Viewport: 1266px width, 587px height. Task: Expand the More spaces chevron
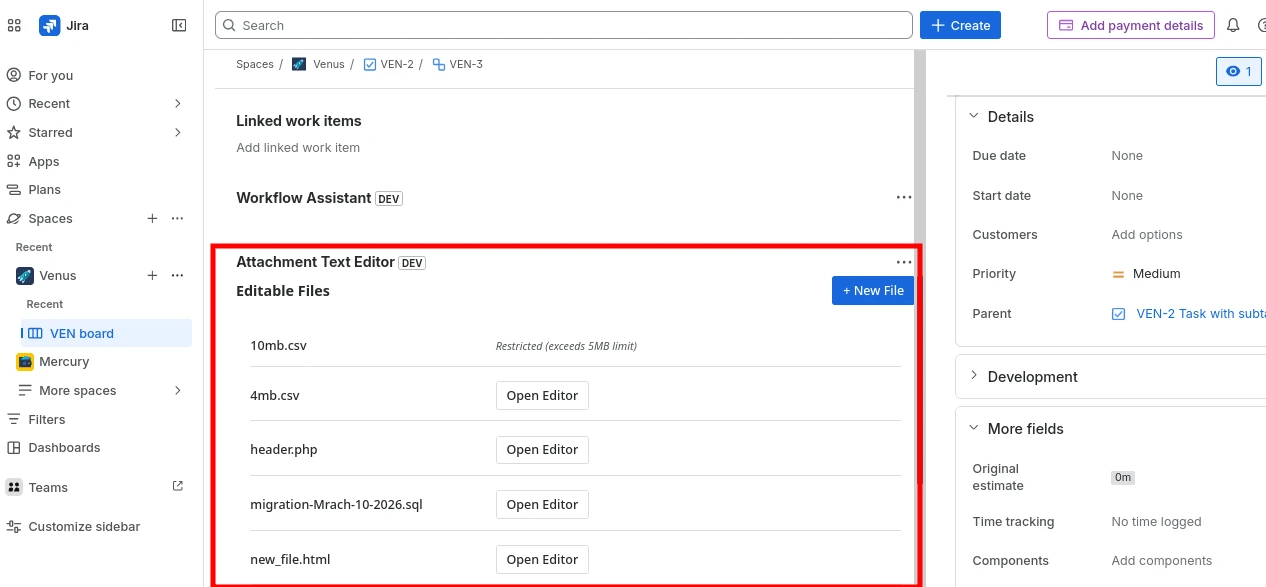[x=178, y=390]
